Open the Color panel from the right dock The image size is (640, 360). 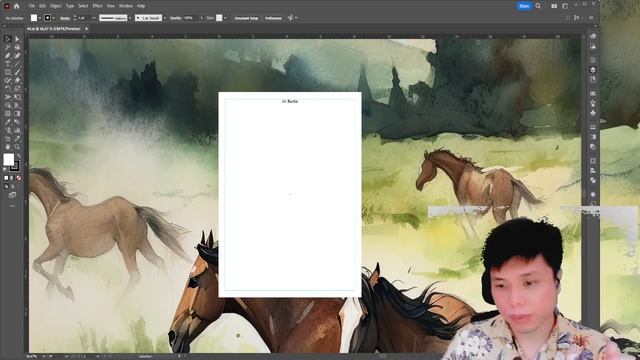[x=593, y=36]
